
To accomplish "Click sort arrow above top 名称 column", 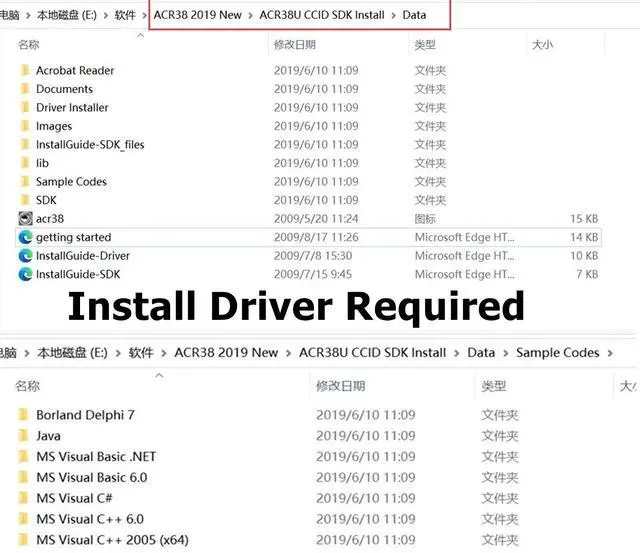I will pos(139,35).
